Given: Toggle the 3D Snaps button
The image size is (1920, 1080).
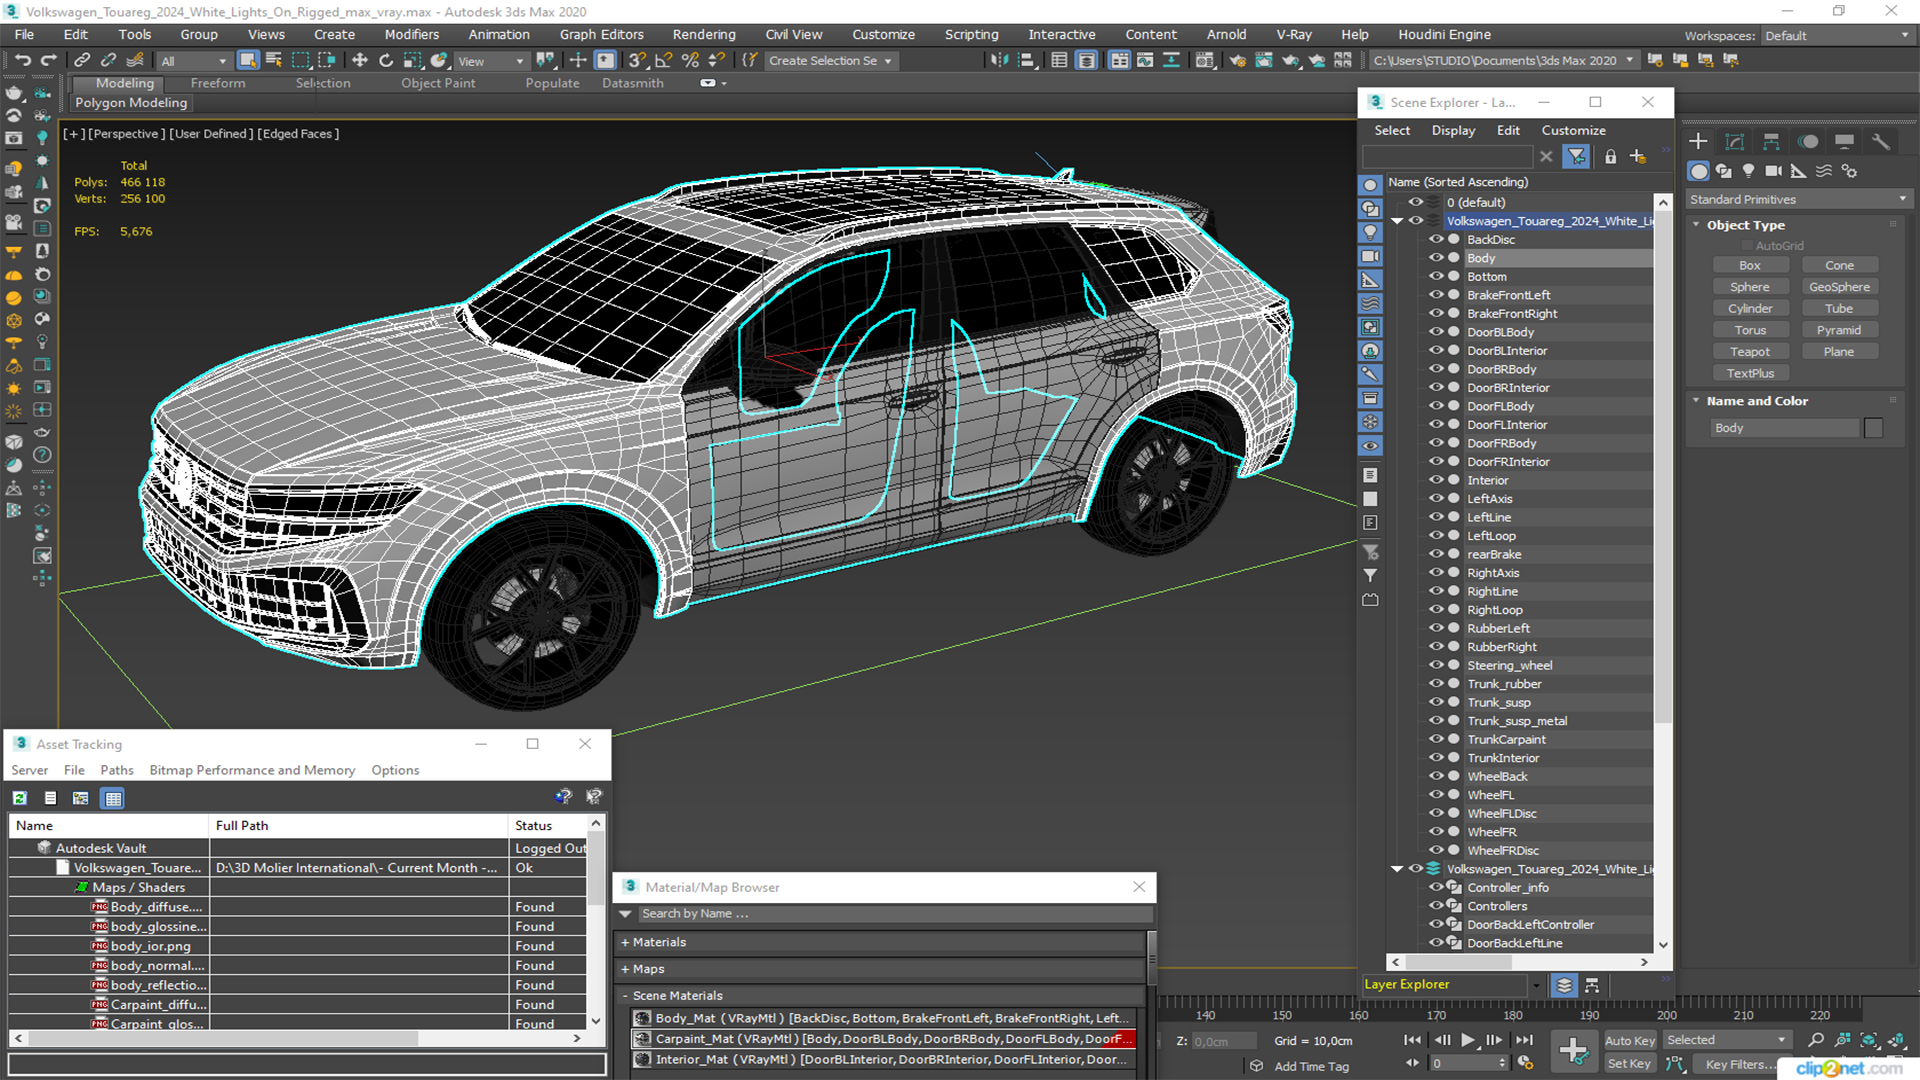Looking at the screenshot, I should point(637,60).
